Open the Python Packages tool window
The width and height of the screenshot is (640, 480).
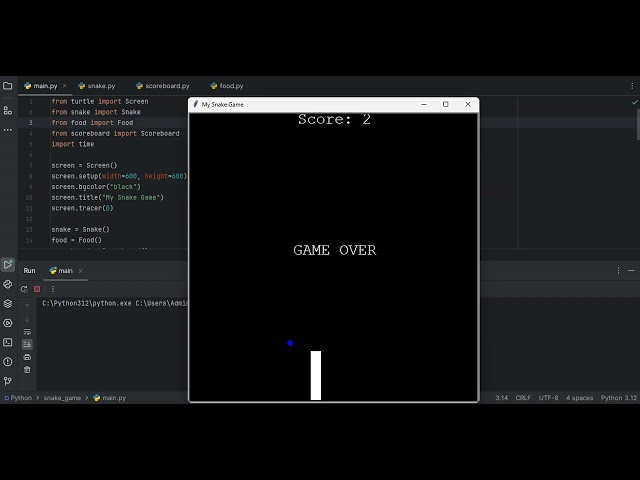click(x=8, y=284)
